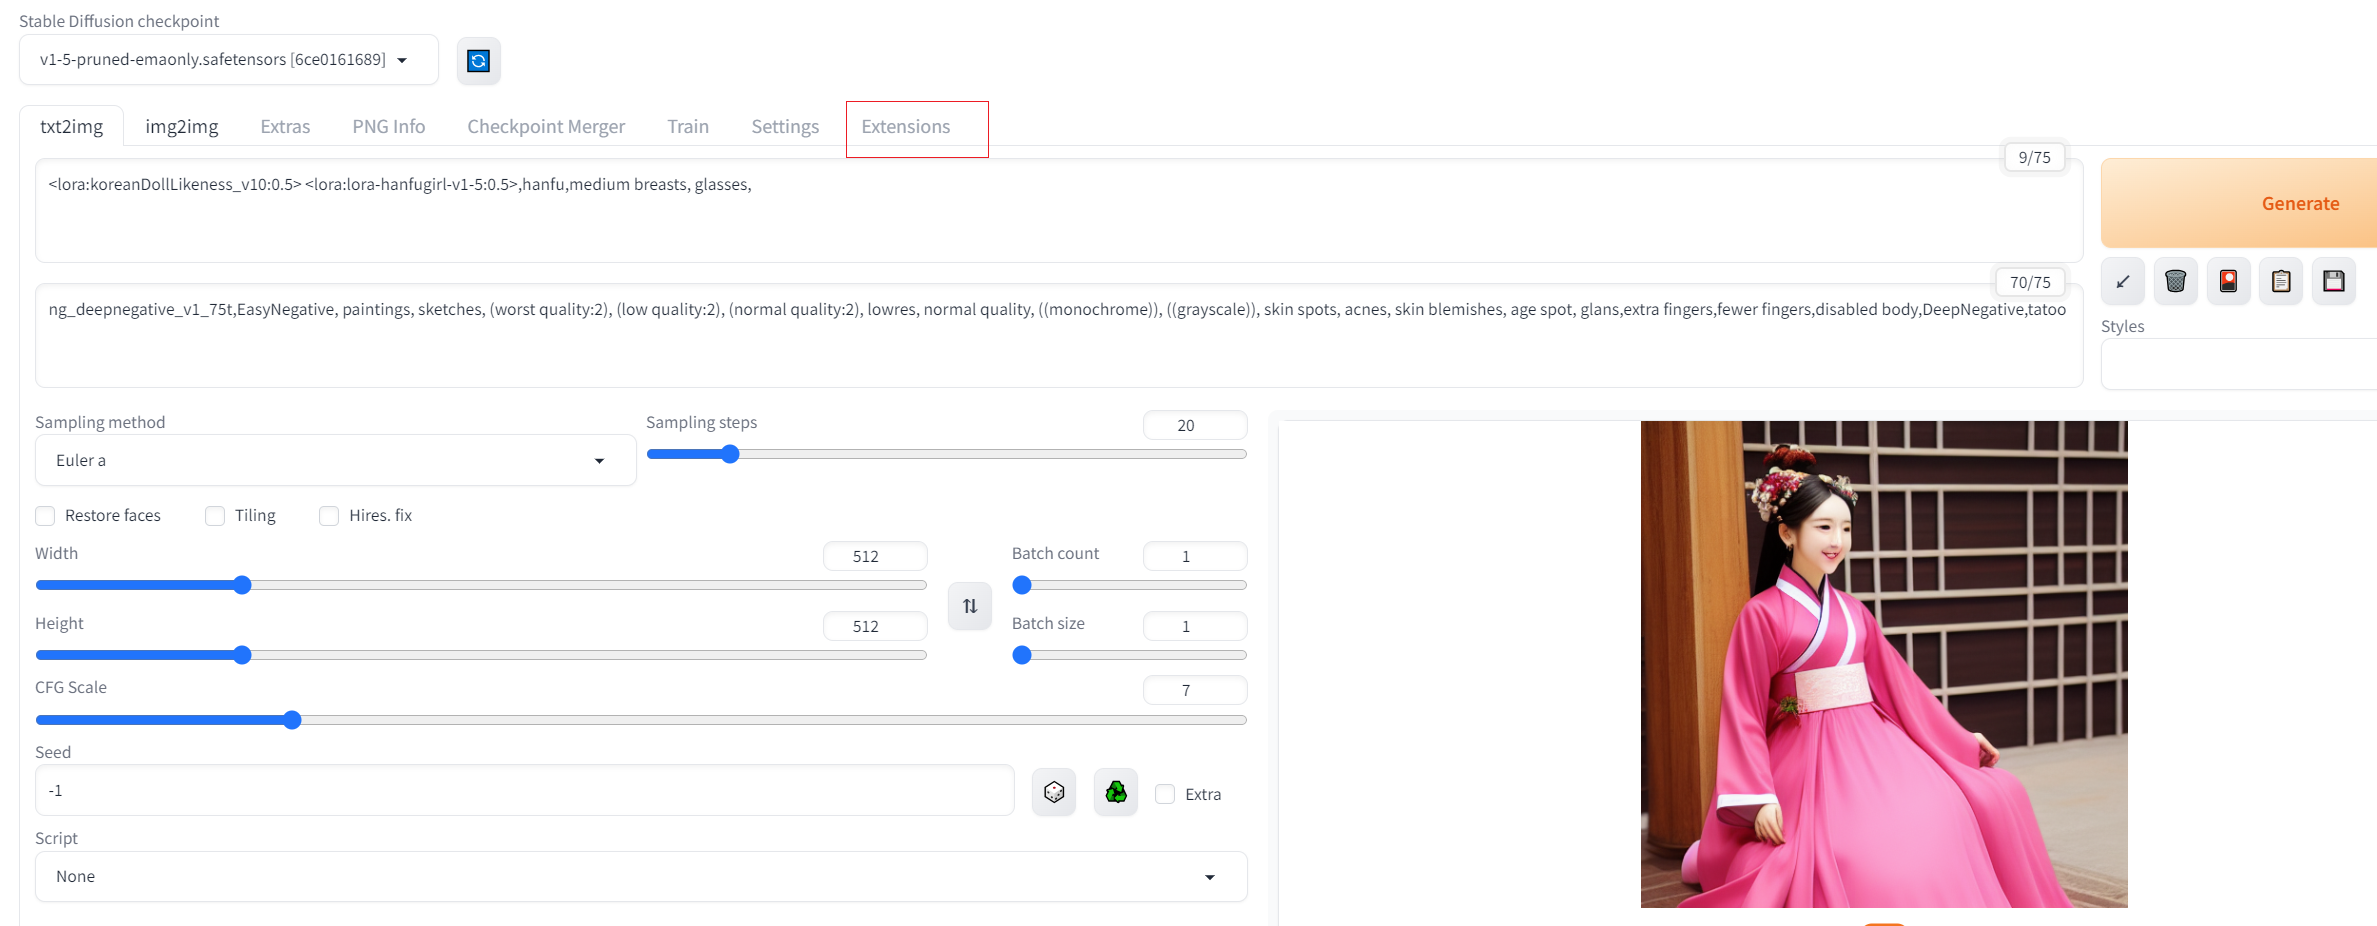
Task: Switch to the img2img tab
Action: tap(182, 127)
